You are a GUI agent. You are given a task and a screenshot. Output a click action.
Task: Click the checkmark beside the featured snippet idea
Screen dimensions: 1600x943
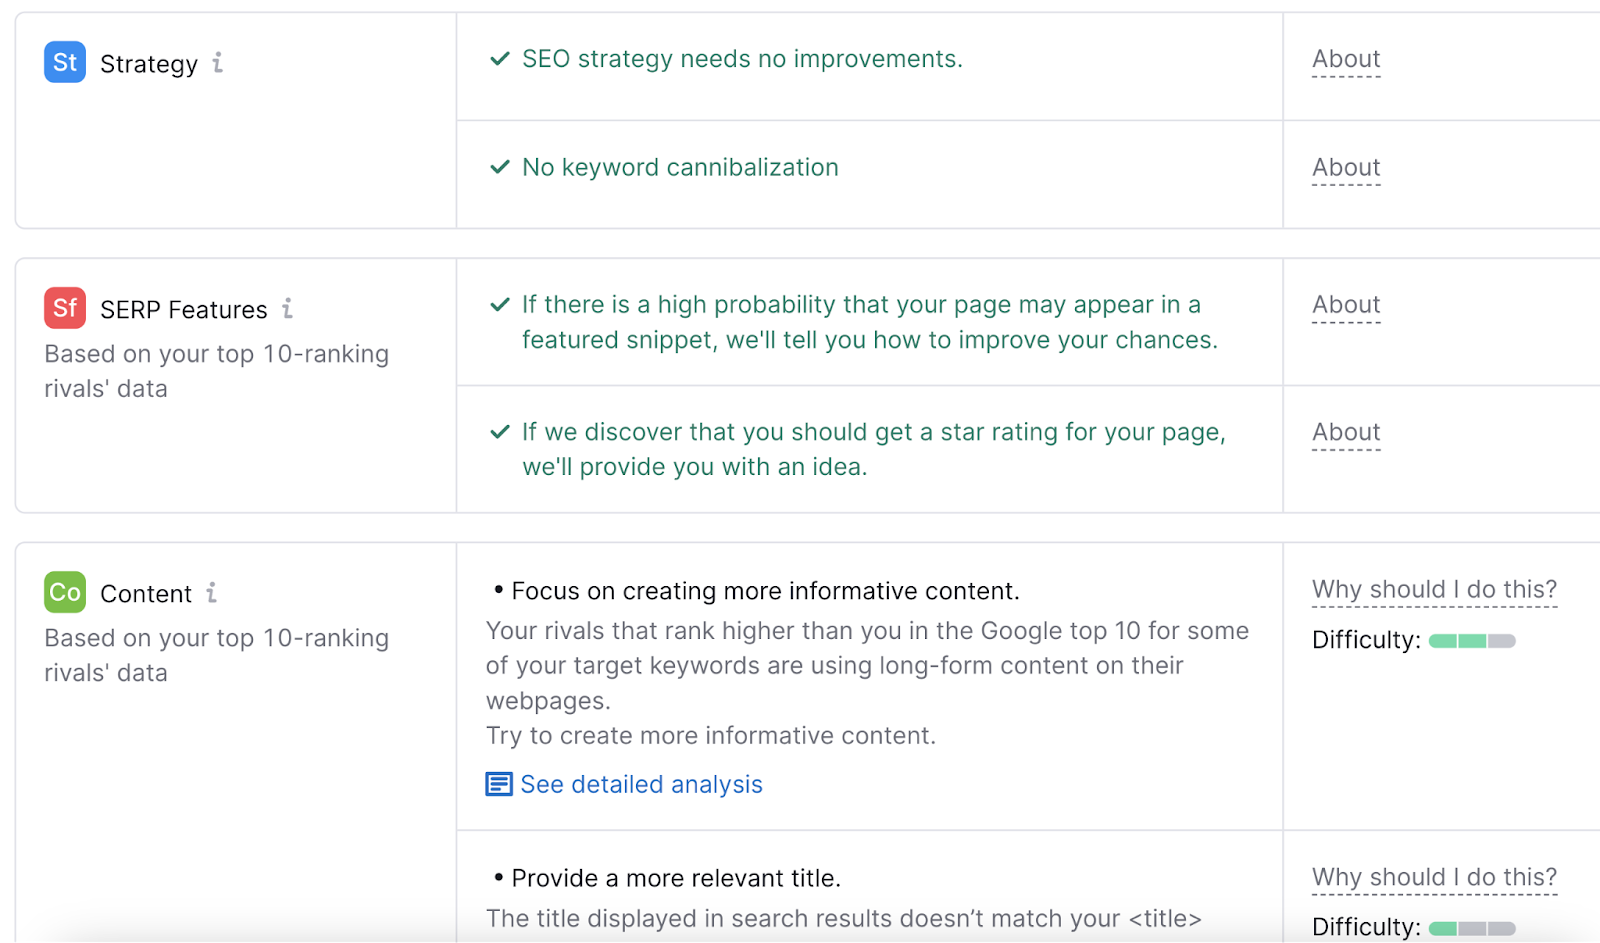500,305
